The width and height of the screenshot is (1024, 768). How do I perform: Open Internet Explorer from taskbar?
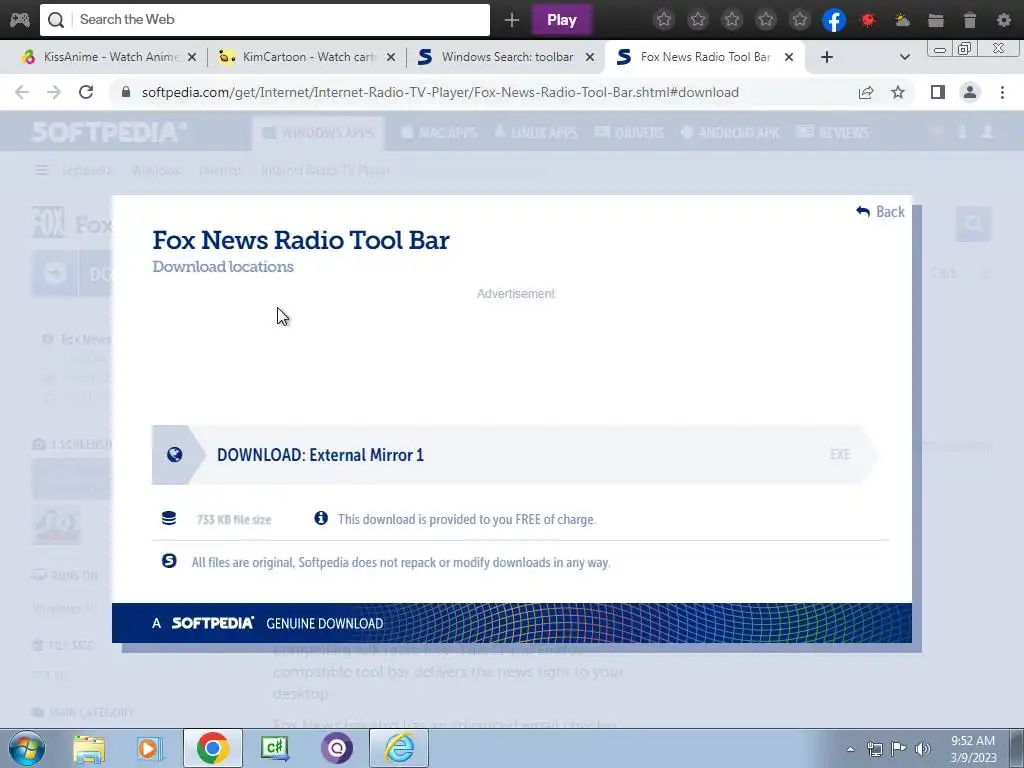click(x=399, y=748)
